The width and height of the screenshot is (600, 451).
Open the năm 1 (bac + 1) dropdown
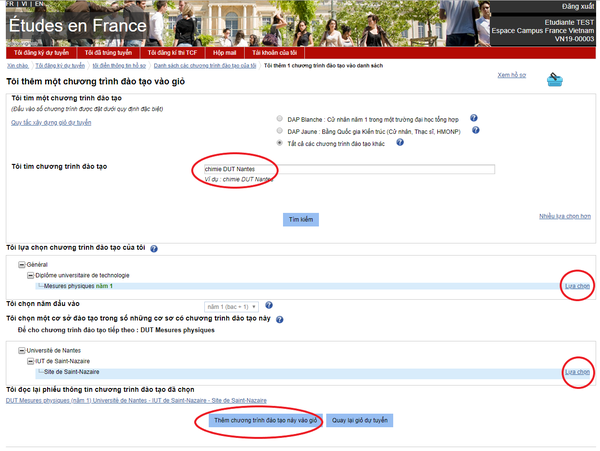(231, 307)
